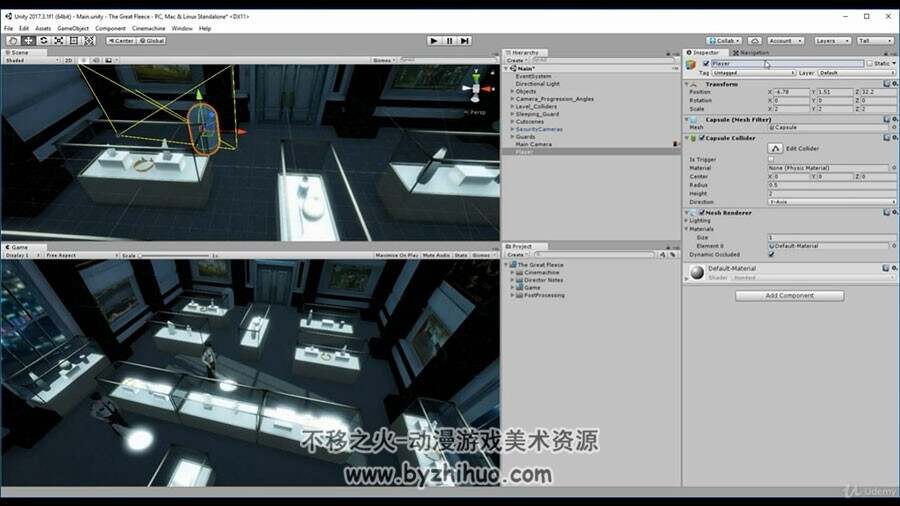Open the Collab dropdown

coord(724,41)
